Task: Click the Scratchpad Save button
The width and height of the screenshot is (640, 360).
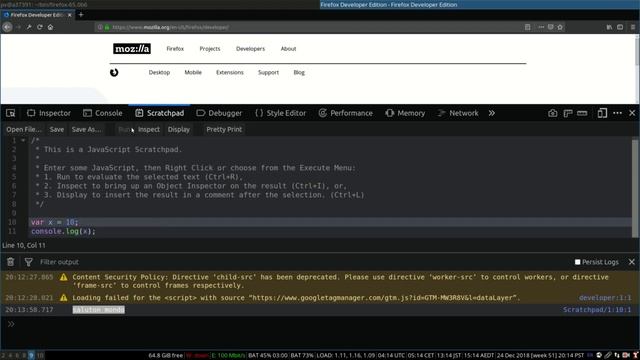Action: click(57, 129)
